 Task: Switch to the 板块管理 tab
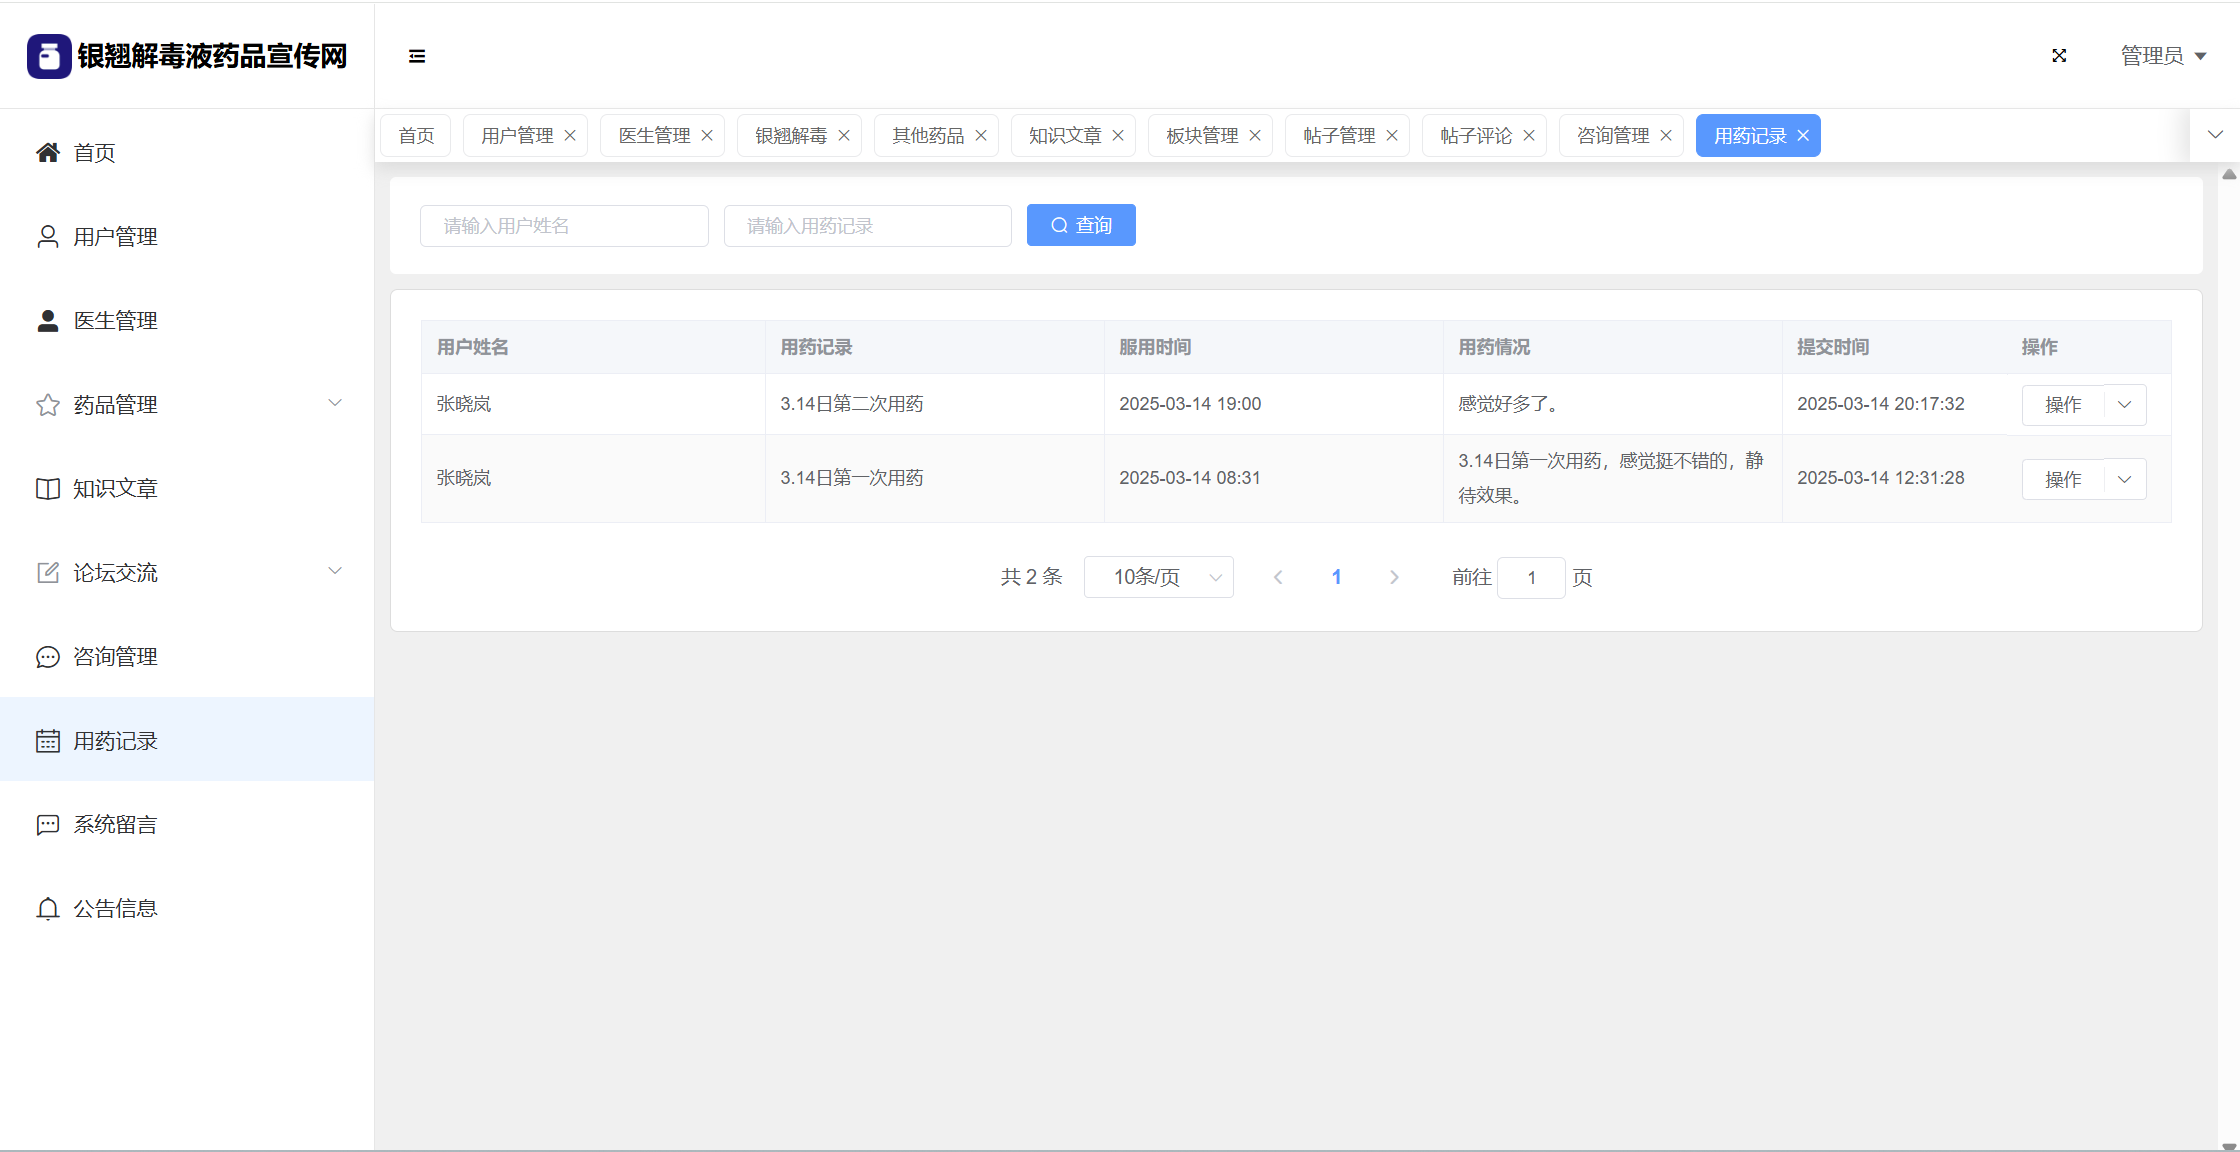pyautogui.click(x=1201, y=136)
